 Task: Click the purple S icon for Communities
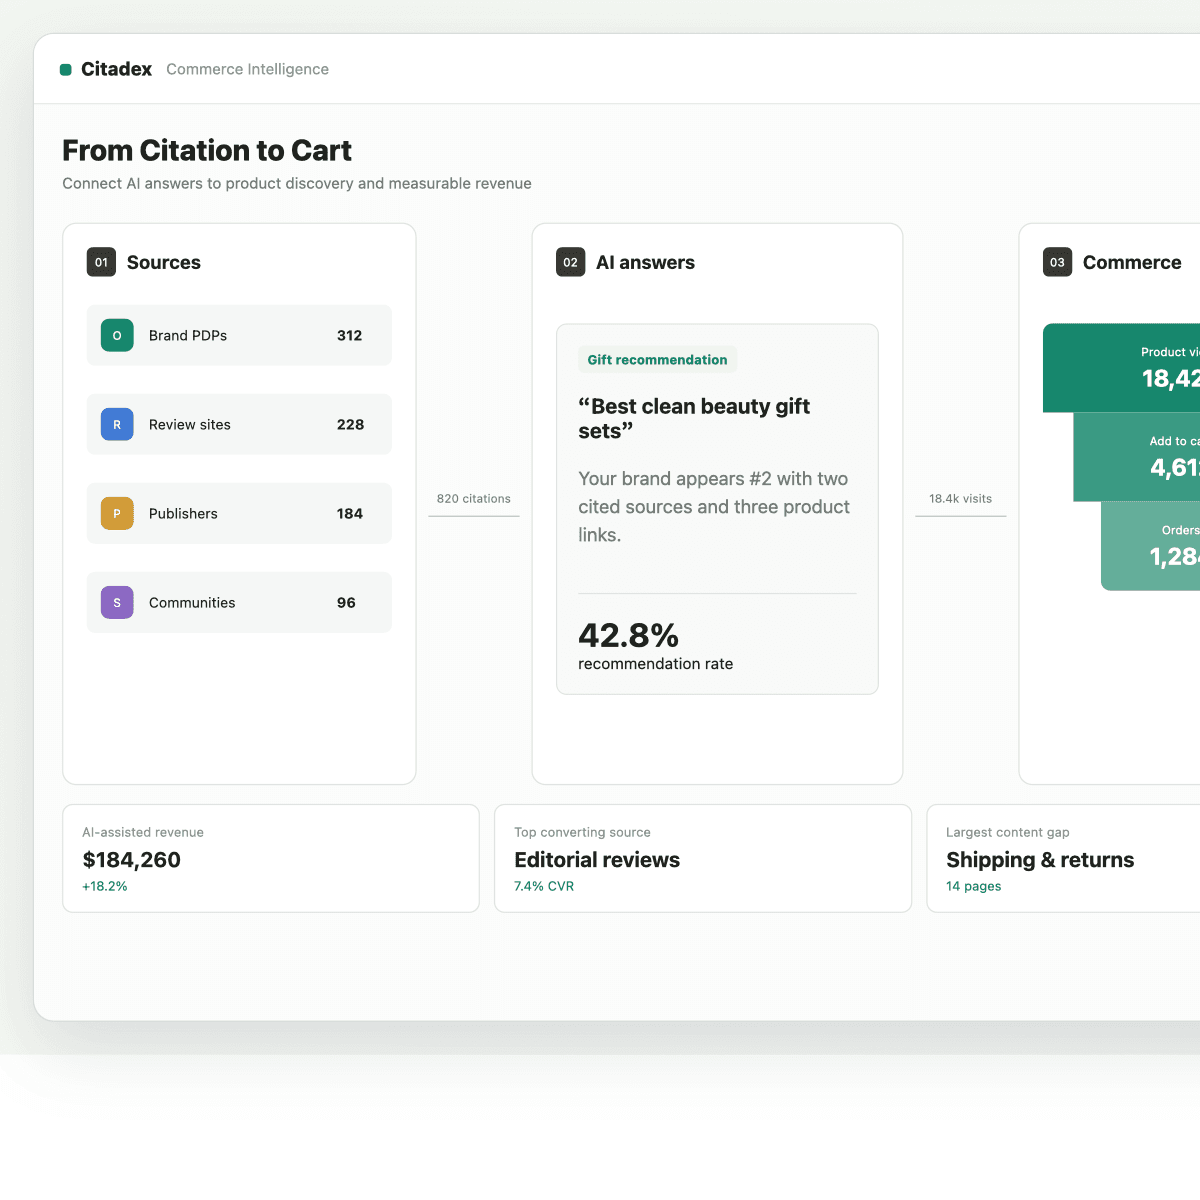click(117, 602)
